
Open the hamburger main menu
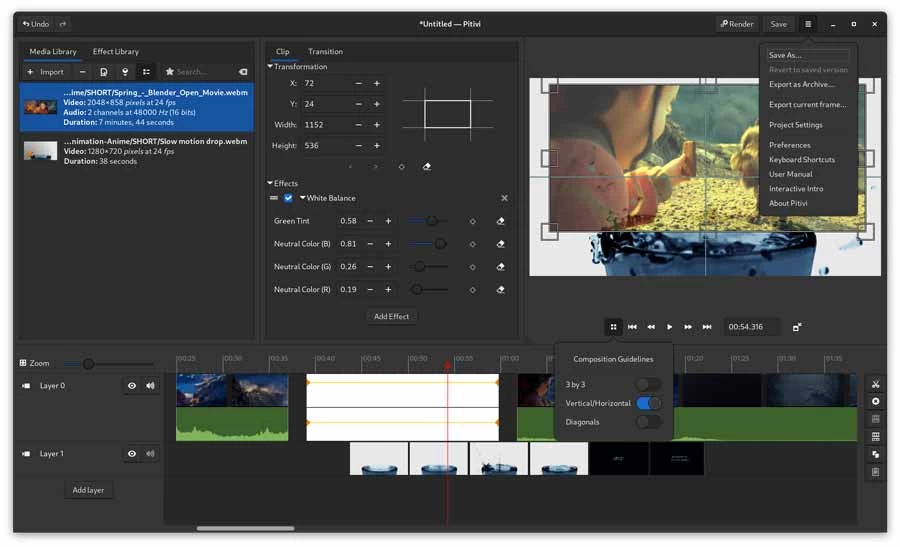pyautogui.click(x=808, y=24)
